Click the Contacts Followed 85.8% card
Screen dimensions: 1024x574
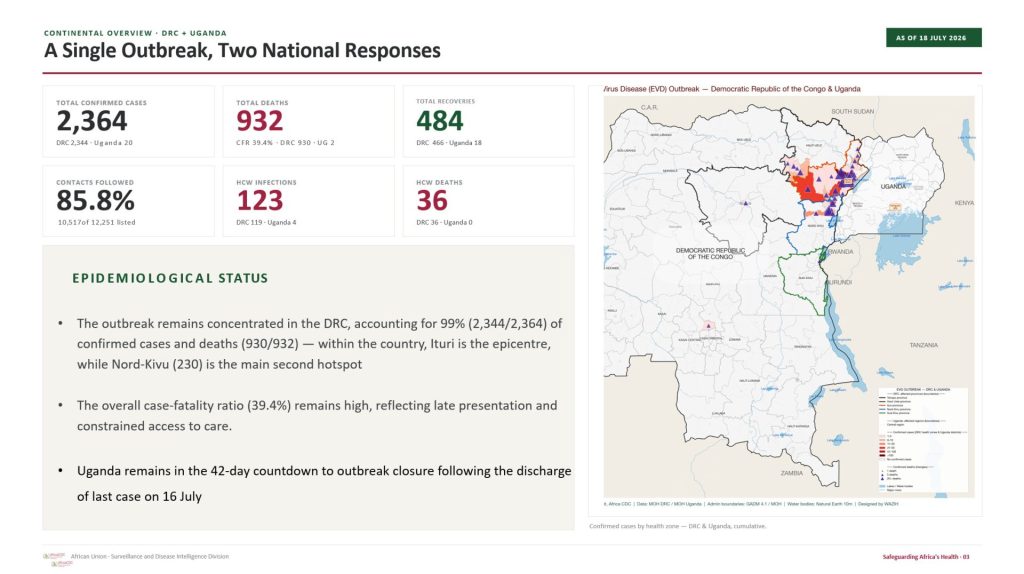[128, 201]
